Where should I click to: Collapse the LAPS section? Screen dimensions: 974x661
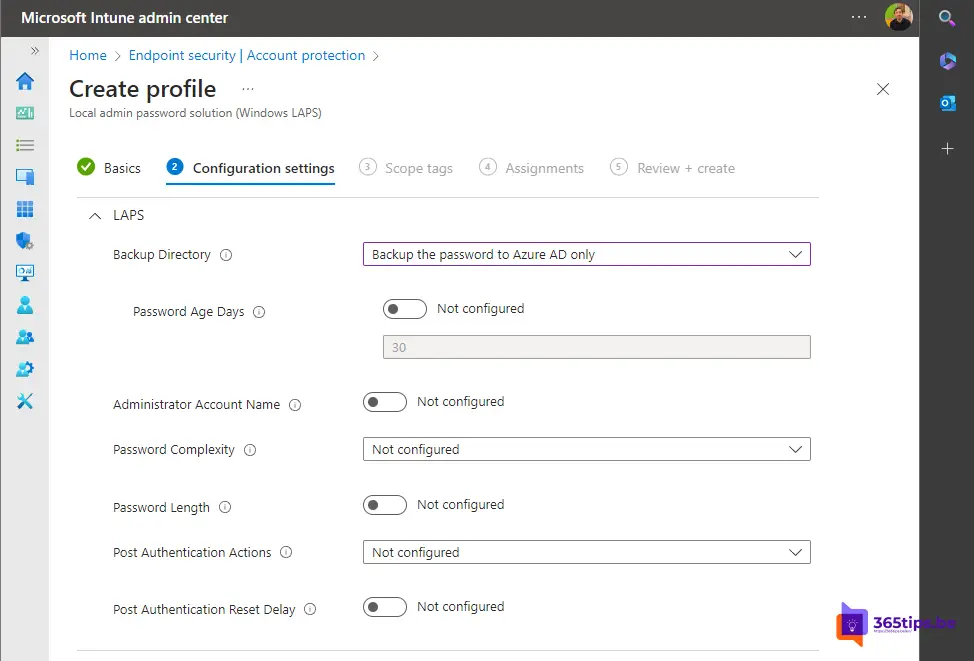pos(95,216)
